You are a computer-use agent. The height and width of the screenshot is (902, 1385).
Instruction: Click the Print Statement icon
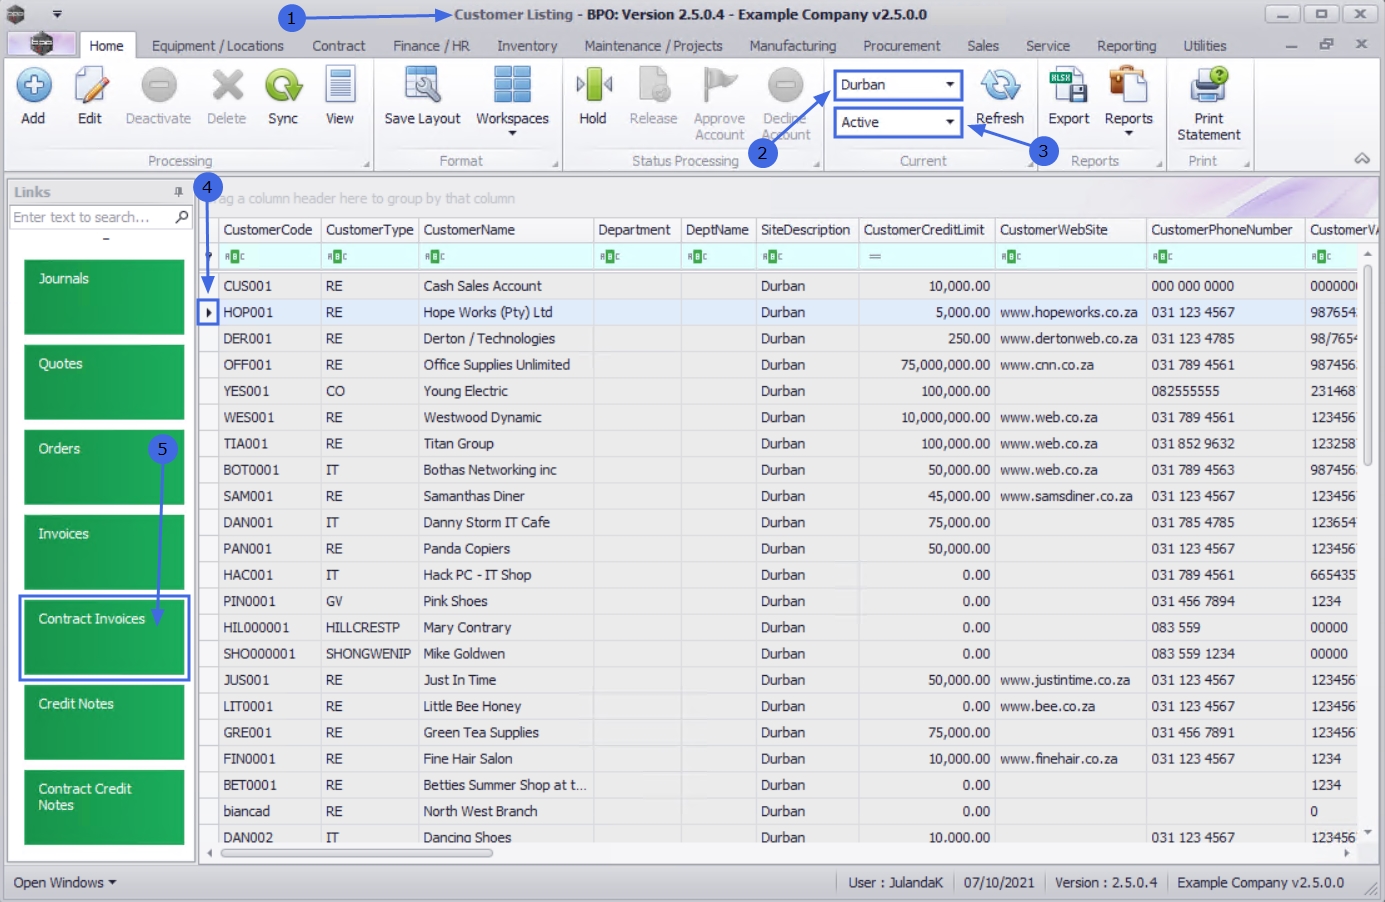tap(1208, 87)
